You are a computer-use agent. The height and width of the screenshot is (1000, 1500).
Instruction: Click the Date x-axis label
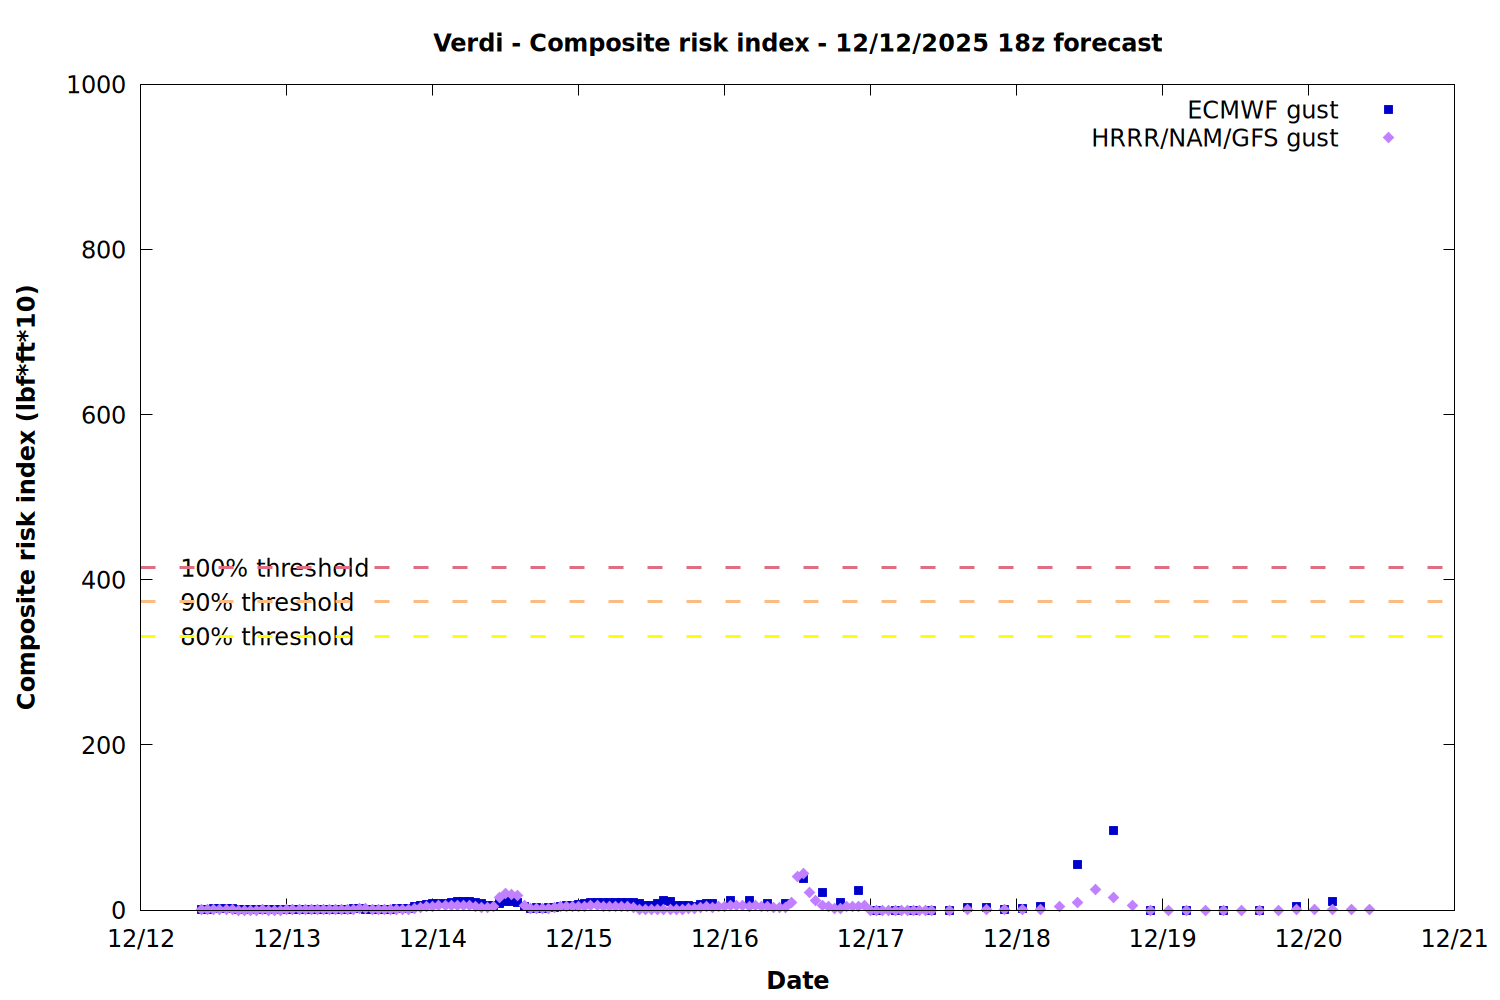point(797,980)
